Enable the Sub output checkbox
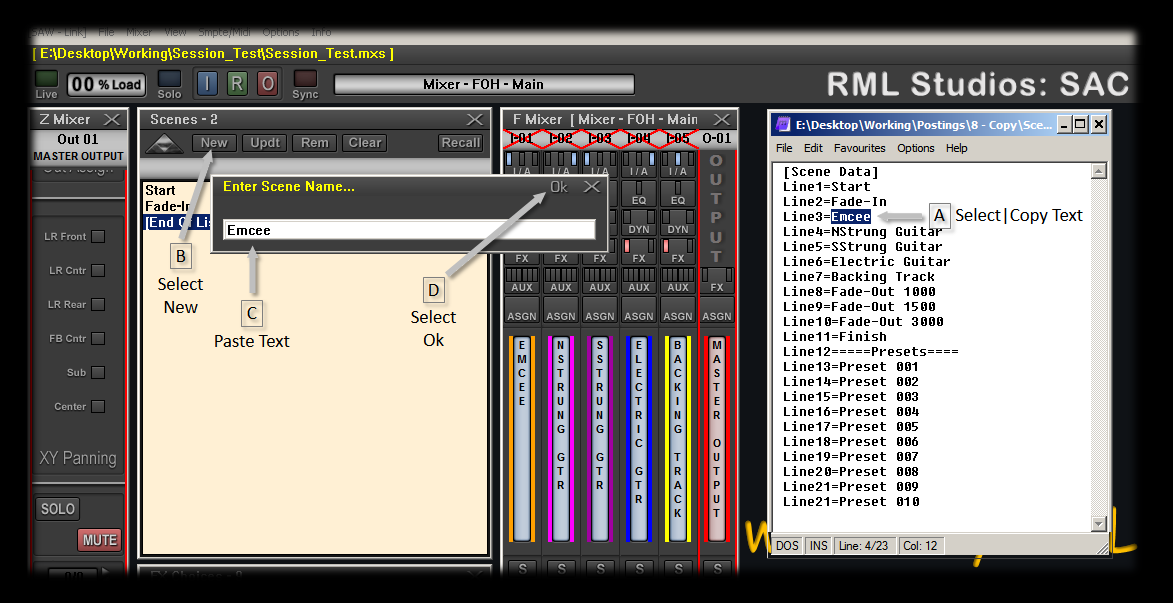 tap(98, 373)
